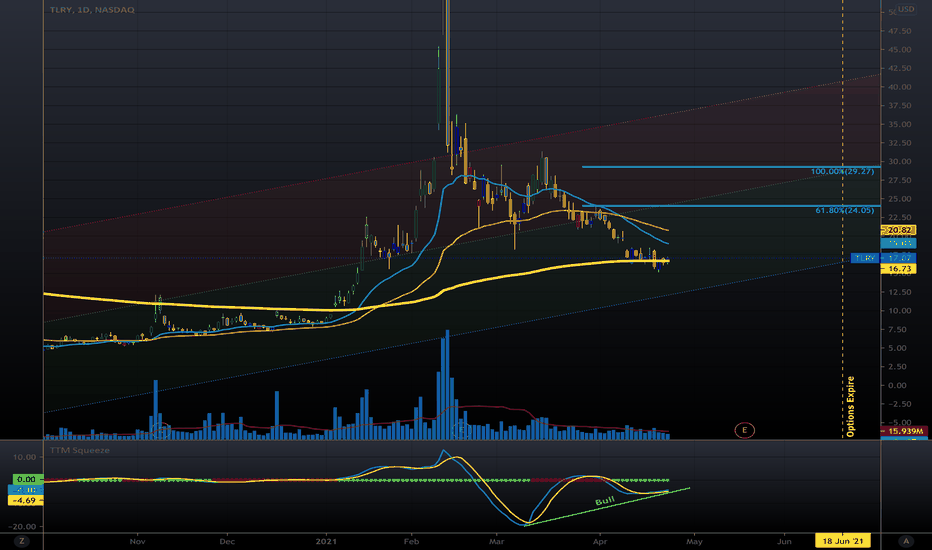Screen dimensions: 932x550
Task: Click the -20.00 label on indicator scale
Action: point(23,527)
